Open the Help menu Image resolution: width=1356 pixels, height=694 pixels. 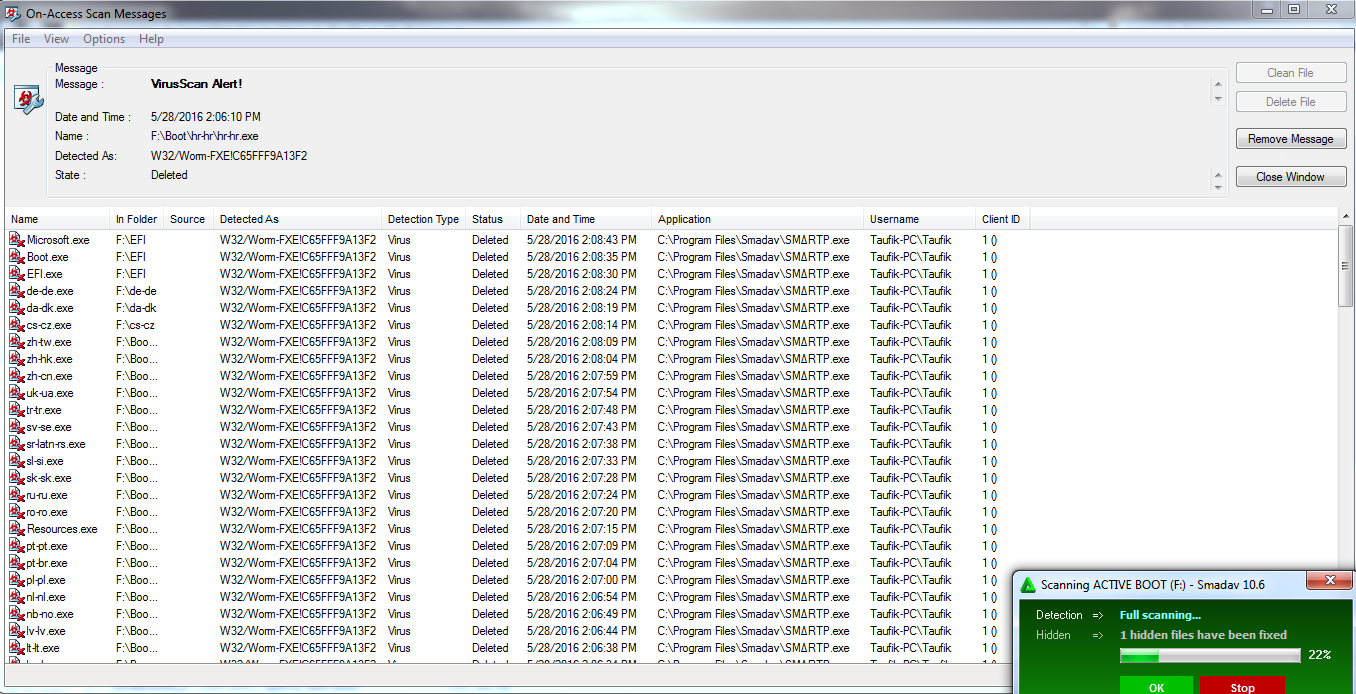click(x=151, y=39)
